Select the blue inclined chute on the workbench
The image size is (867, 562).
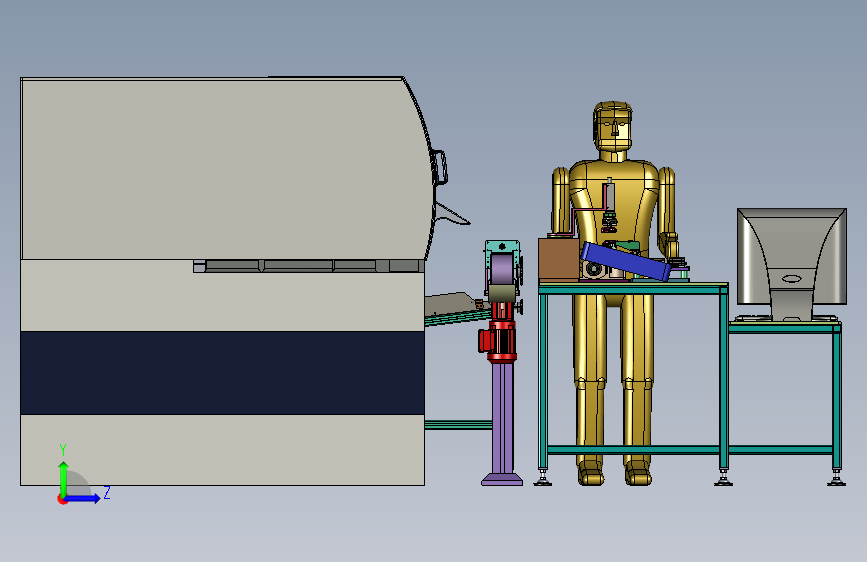pyautogui.click(x=625, y=261)
